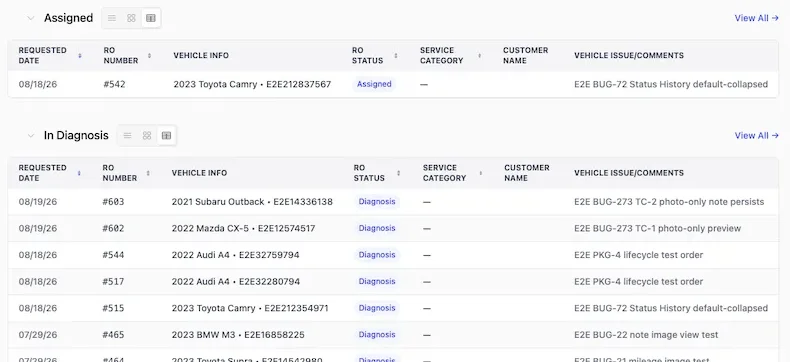Switch Assigned section to grid view icon

(x=131, y=18)
